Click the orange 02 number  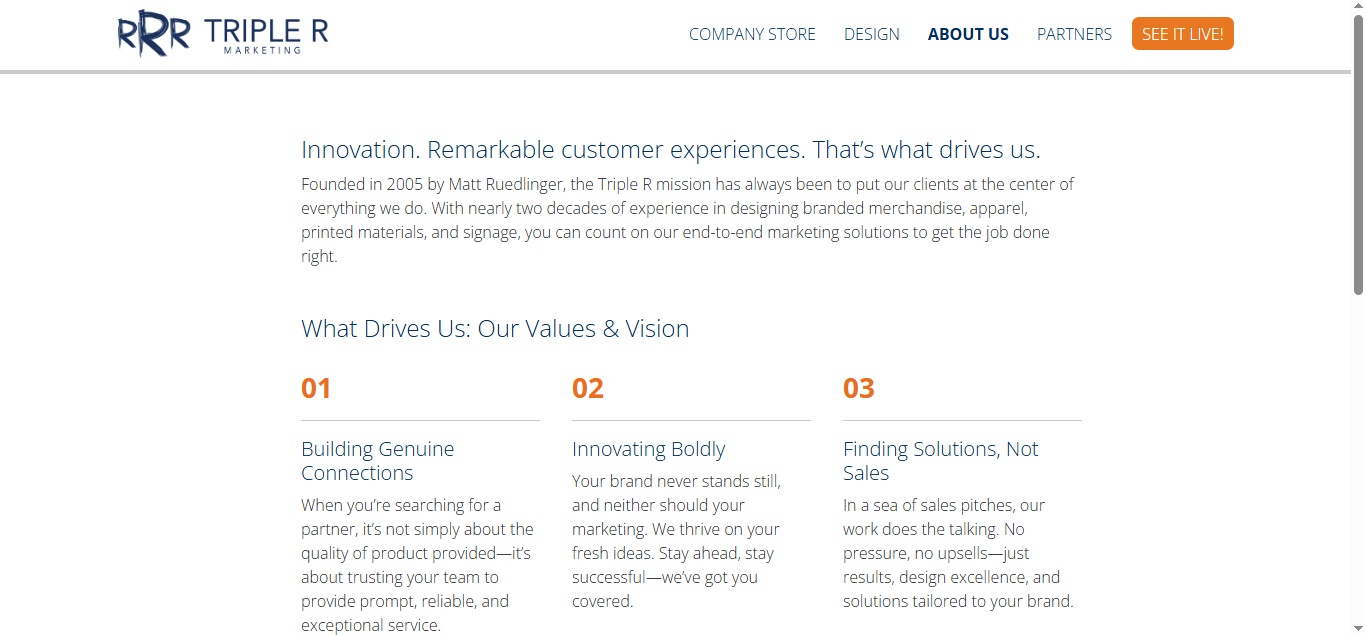click(588, 388)
